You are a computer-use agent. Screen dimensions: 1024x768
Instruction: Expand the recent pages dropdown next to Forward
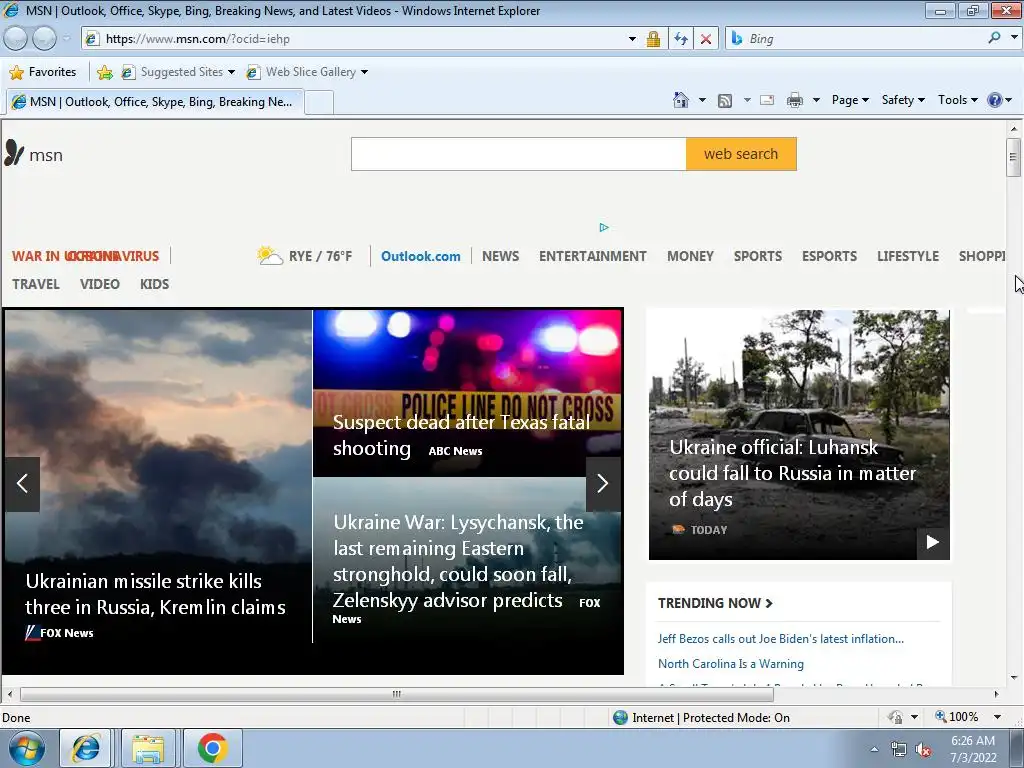point(66,39)
